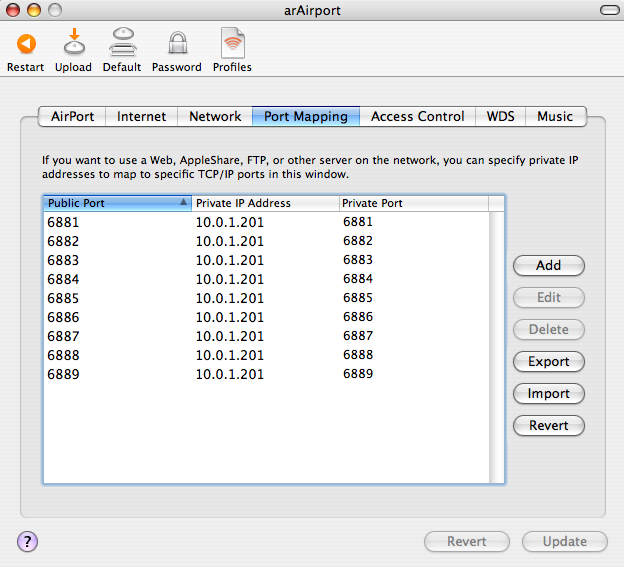Click the Export button

[x=549, y=362]
